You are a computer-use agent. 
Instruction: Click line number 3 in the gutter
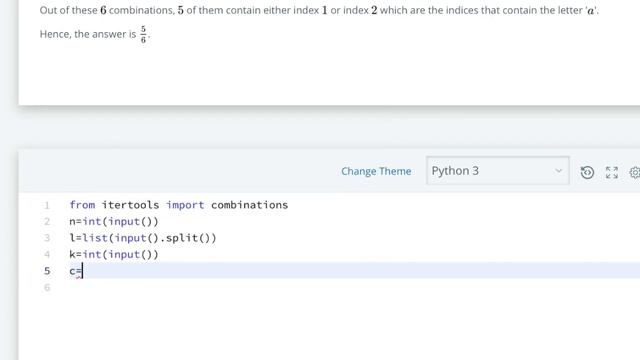47,238
